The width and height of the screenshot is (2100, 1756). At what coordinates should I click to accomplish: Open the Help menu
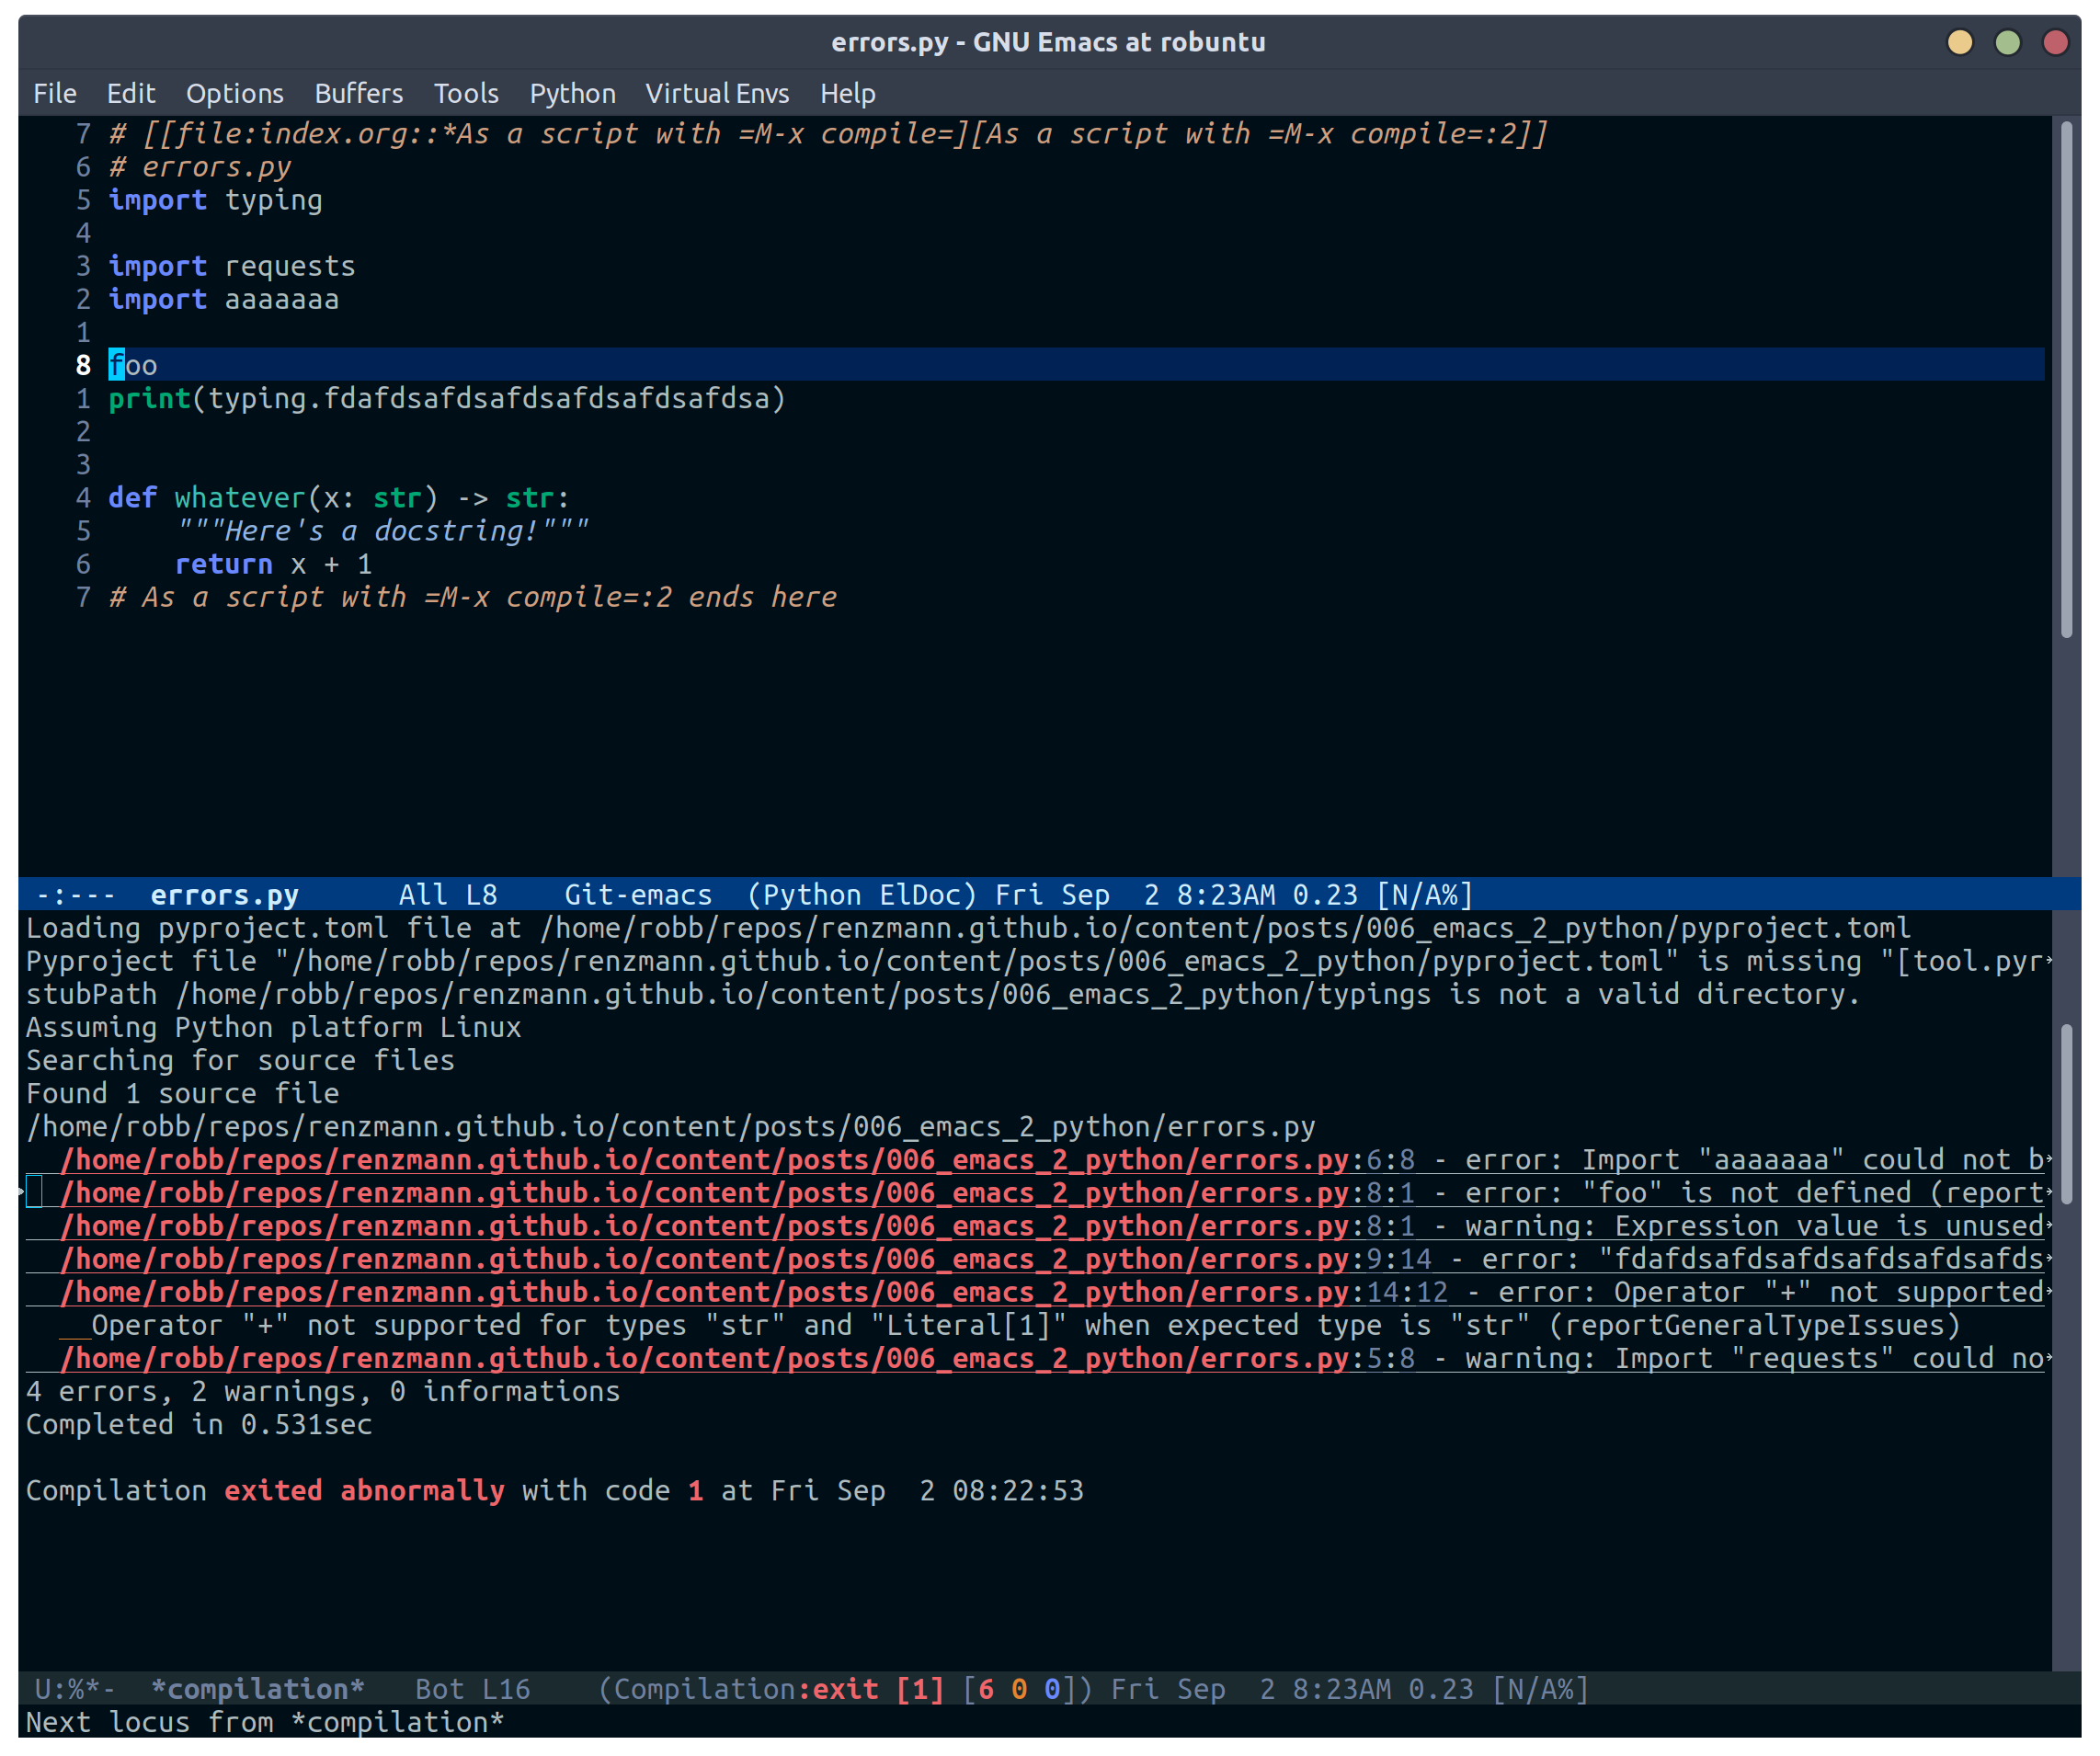click(x=848, y=93)
